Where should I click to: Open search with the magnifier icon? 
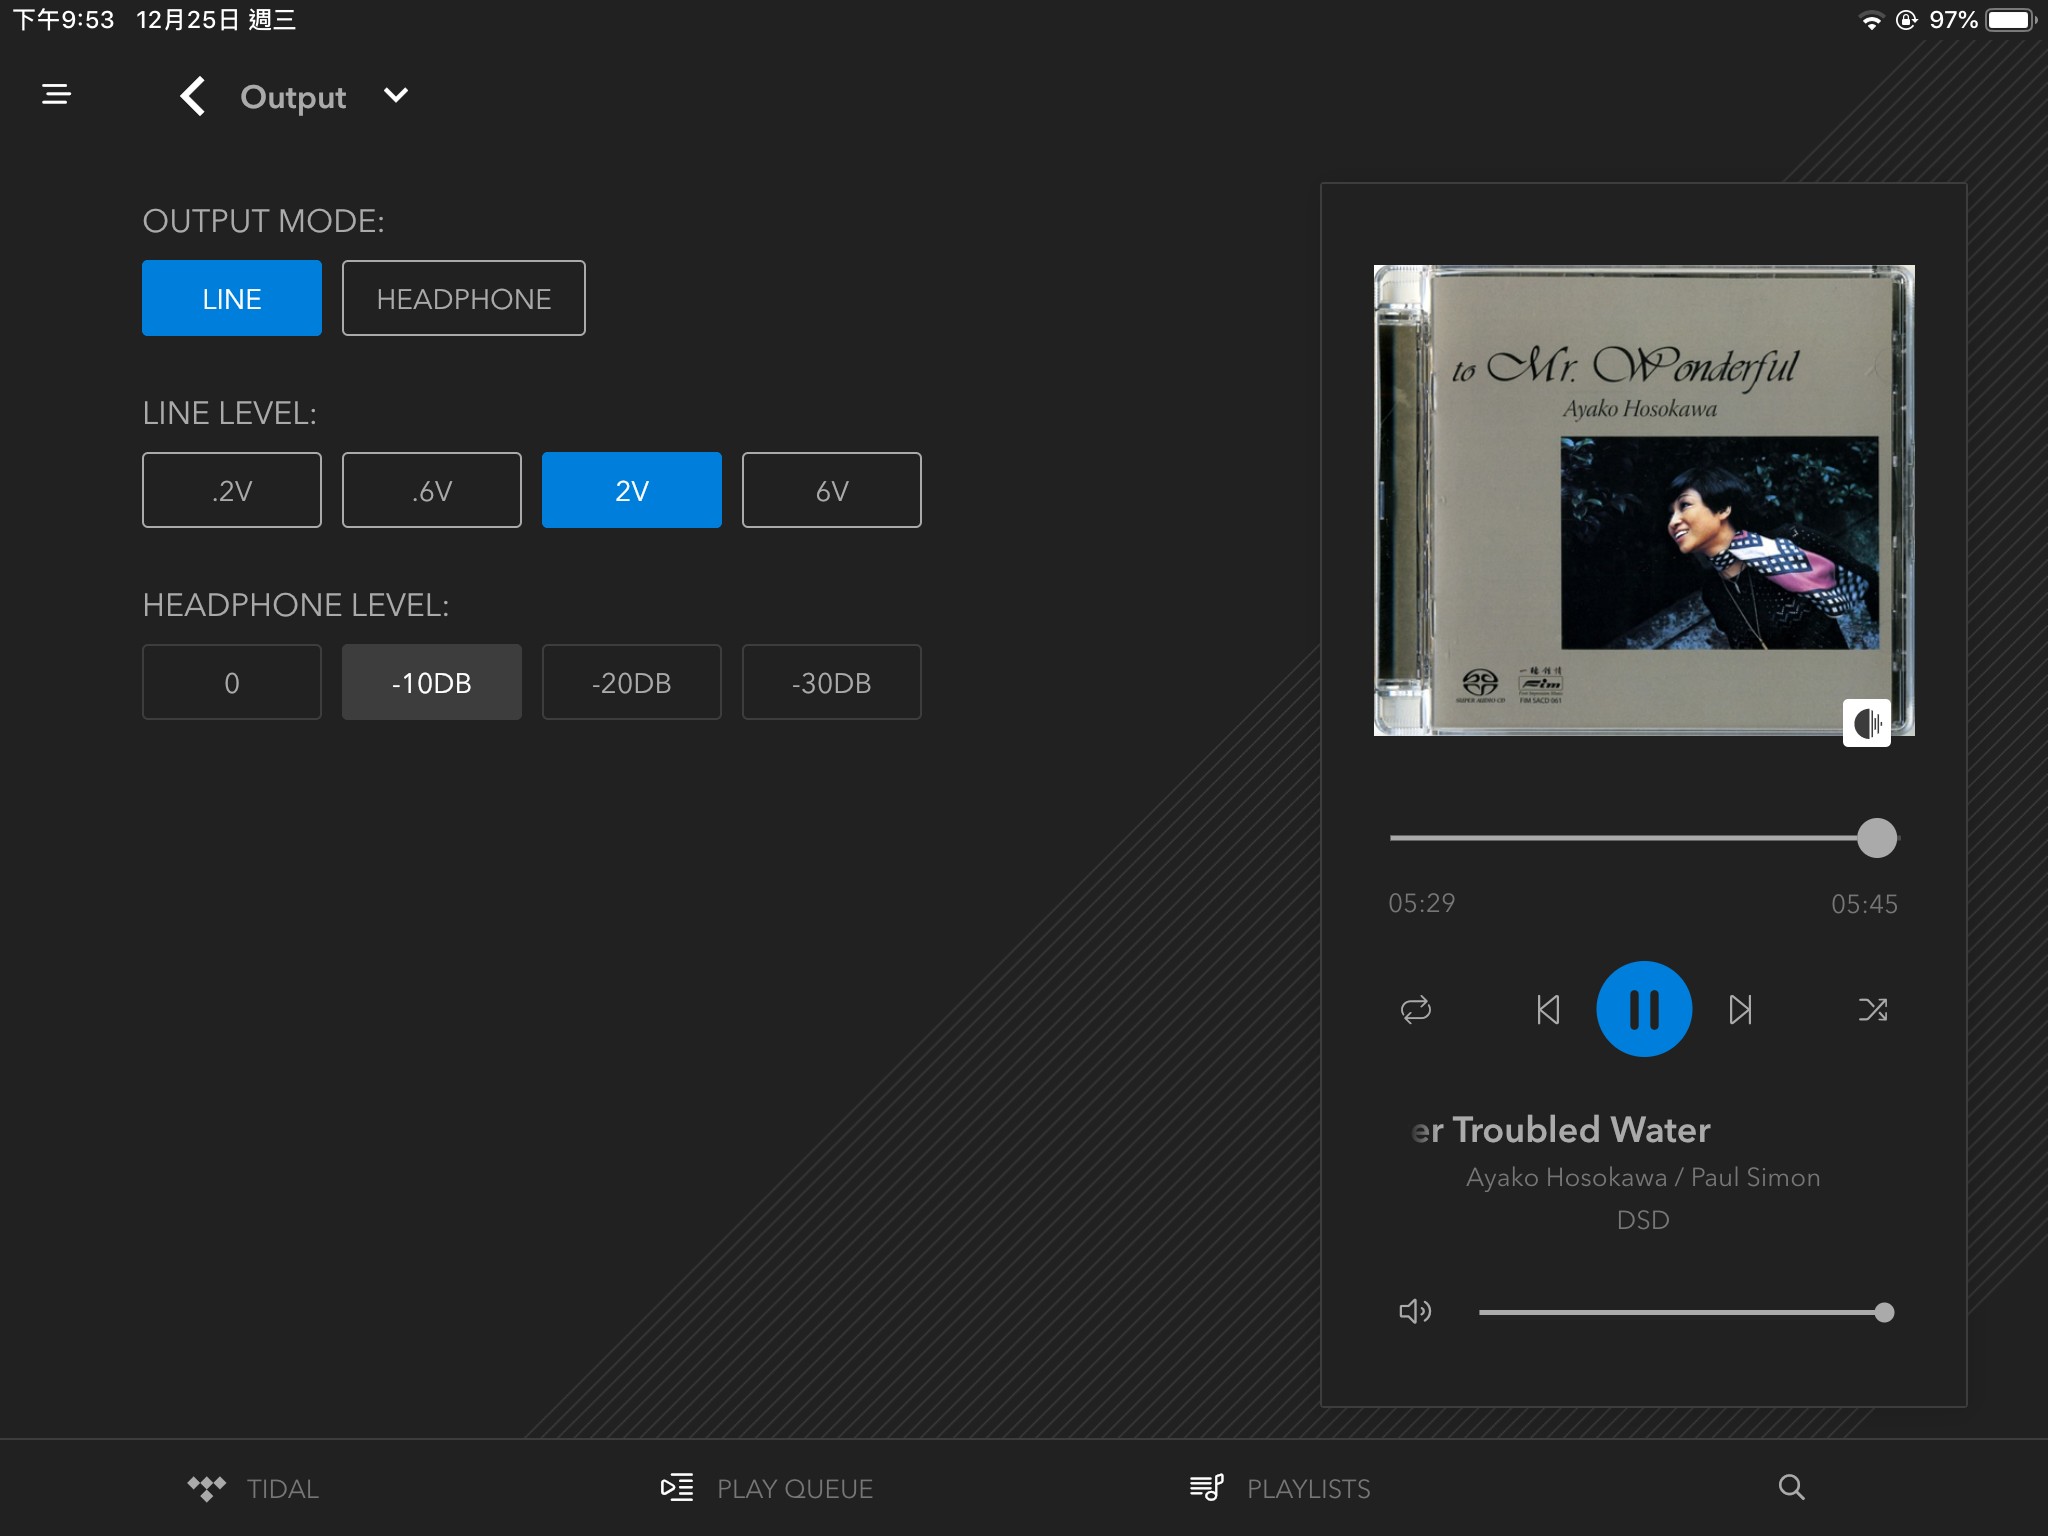pyautogui.click(x=1792, y=1487)
